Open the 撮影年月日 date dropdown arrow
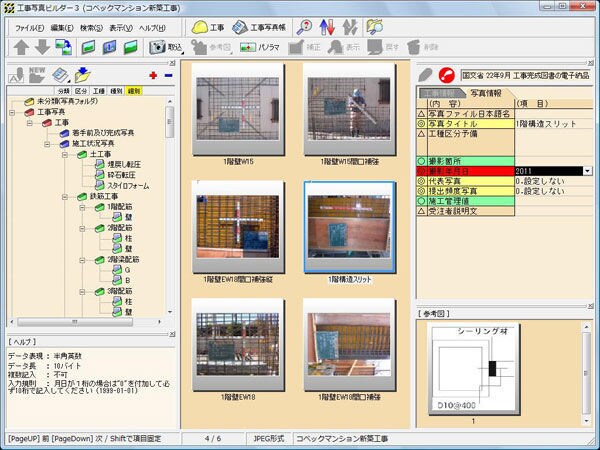The image size is (600, 450). tap(588, 171)
